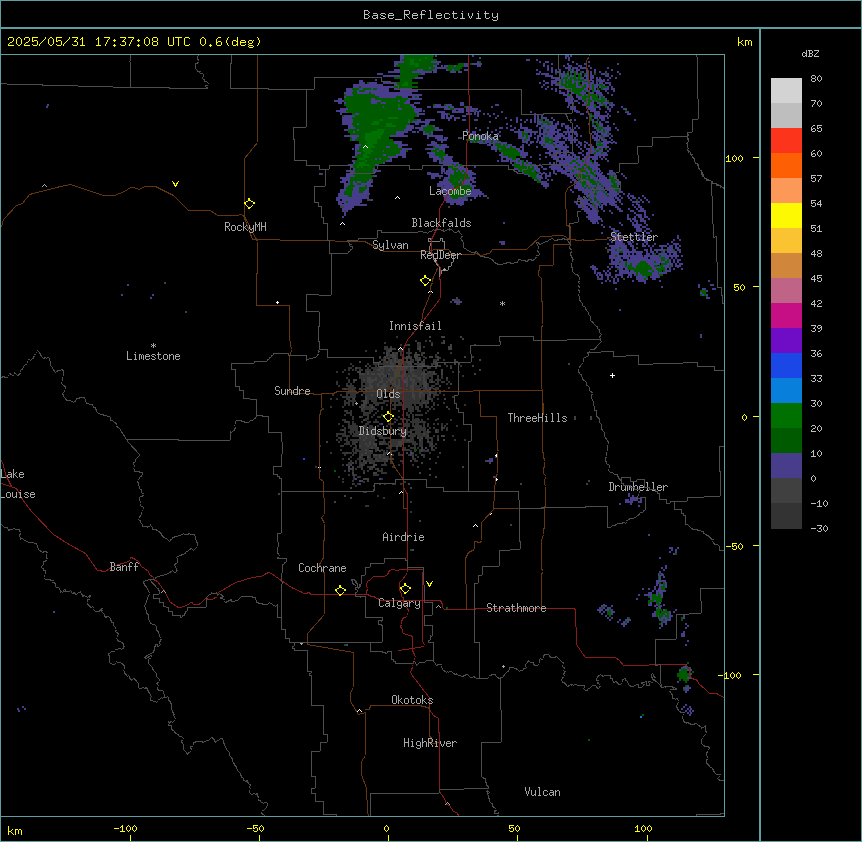This screenshot has height=842, width=862.
Task: Click the small green echo southeast of Strathmore
Action: pos(684,673)
